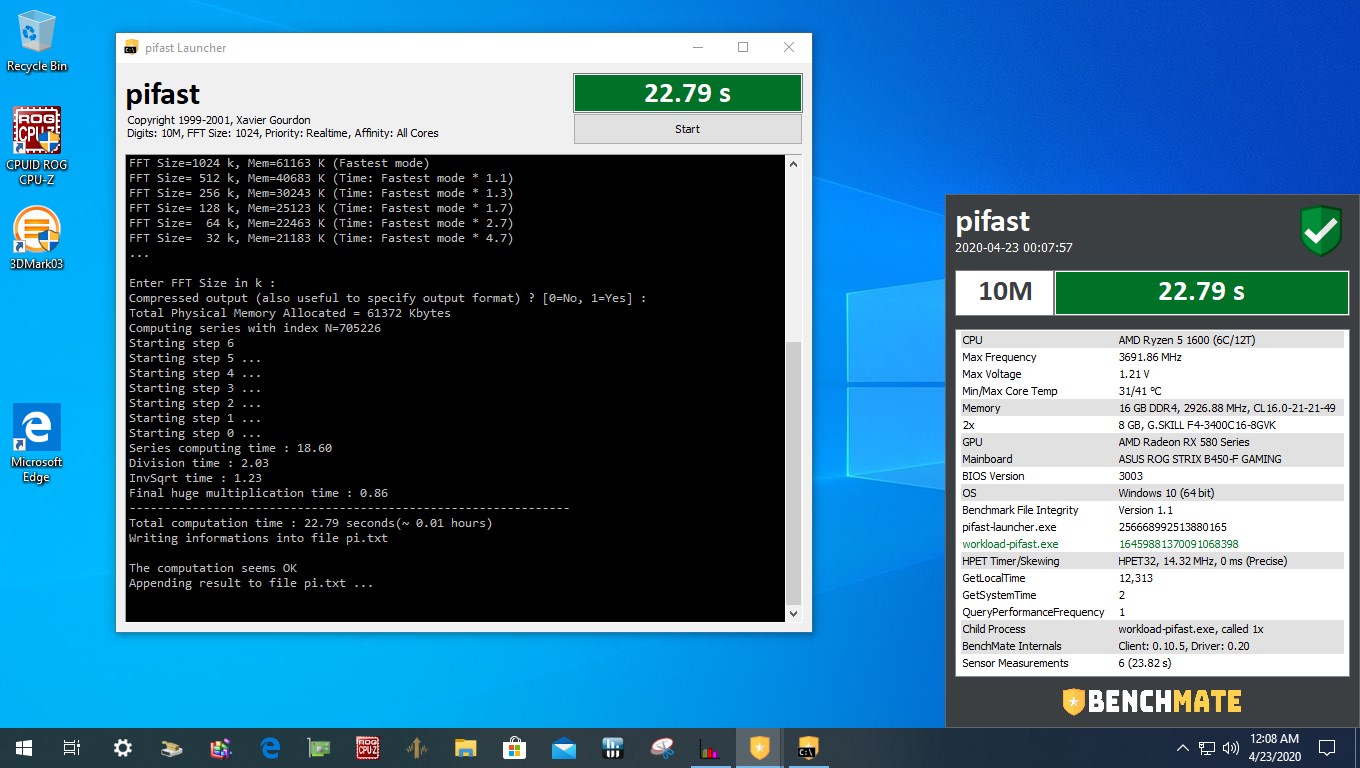This screenshot has height=768, width=1360.
Task: Select Microsoft Edge desktop shortcut
Action: tap(37, 443)
